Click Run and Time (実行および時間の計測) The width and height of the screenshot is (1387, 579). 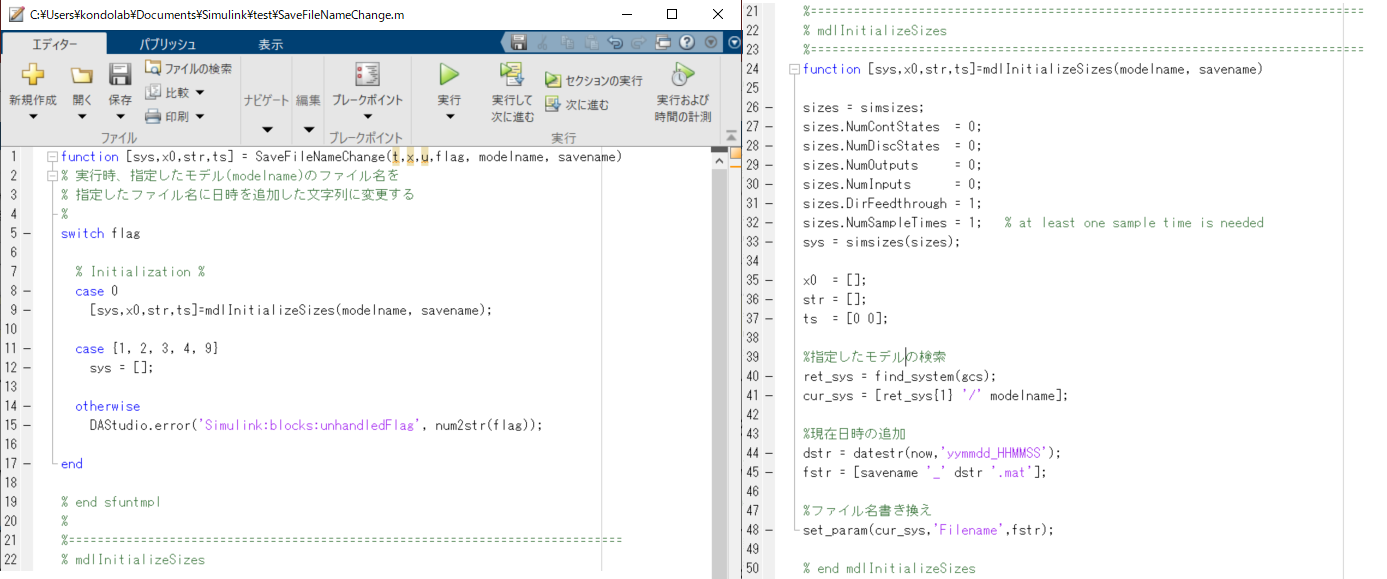[x=683, y=92]
